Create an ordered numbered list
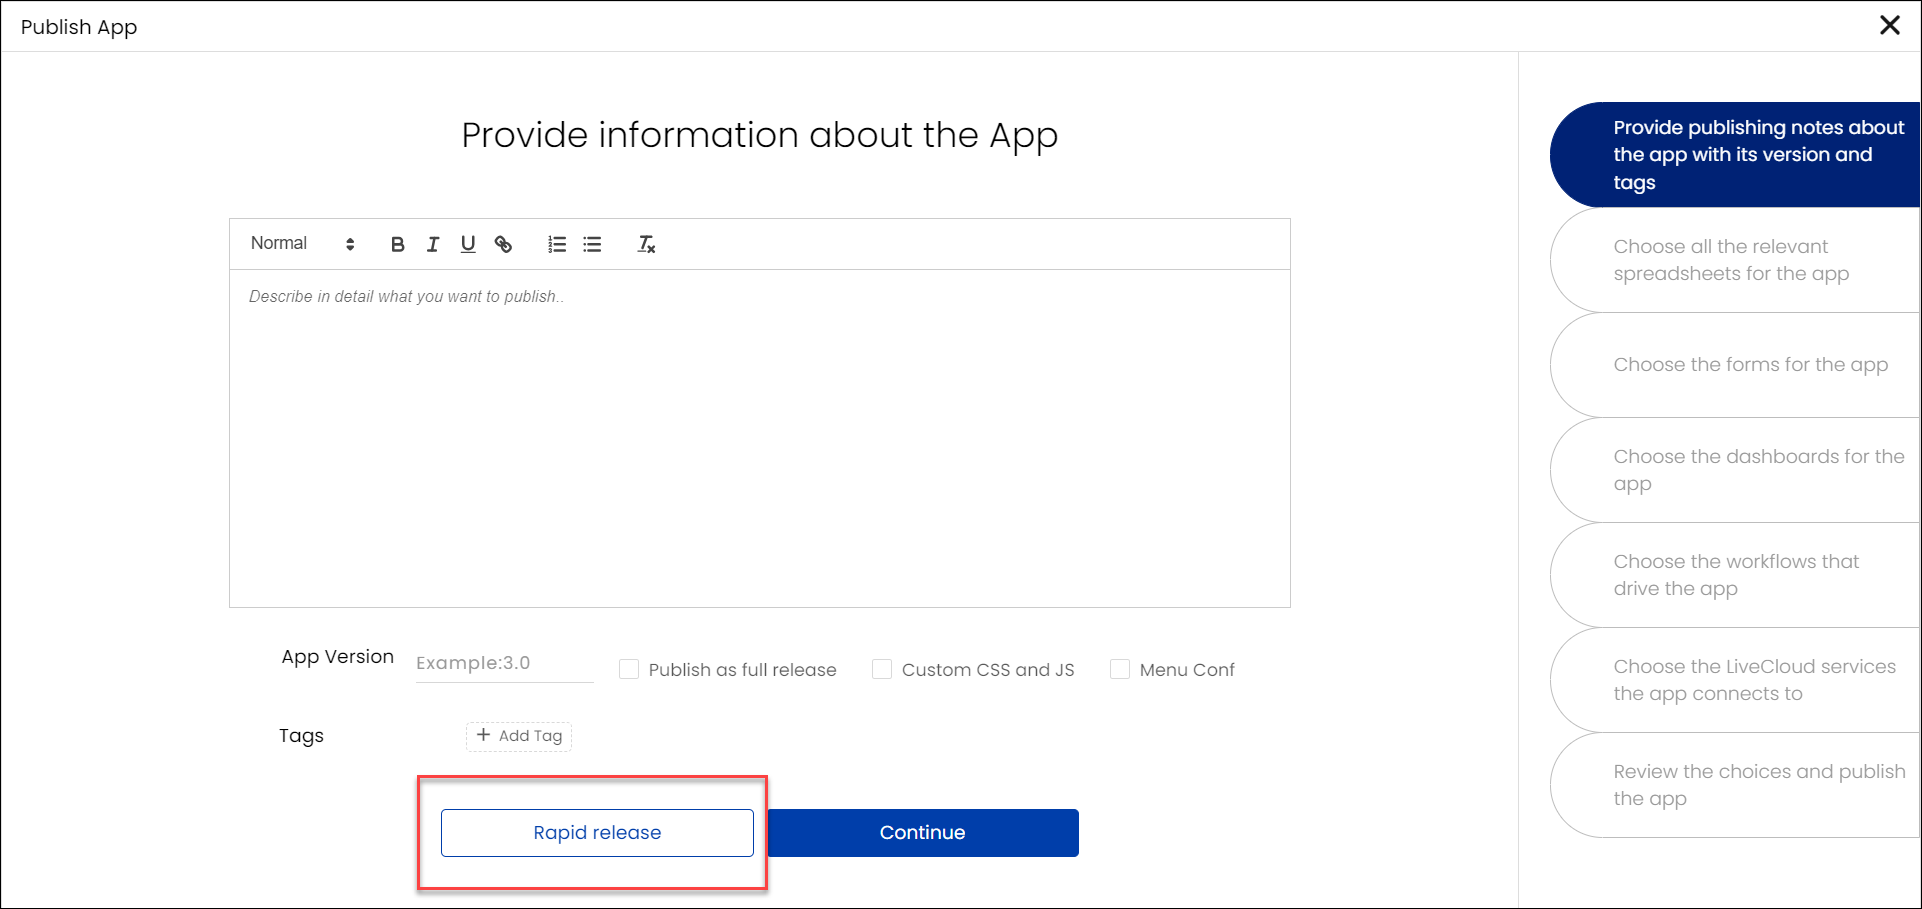Screen dimensions: 1922x909 (557, 244)
